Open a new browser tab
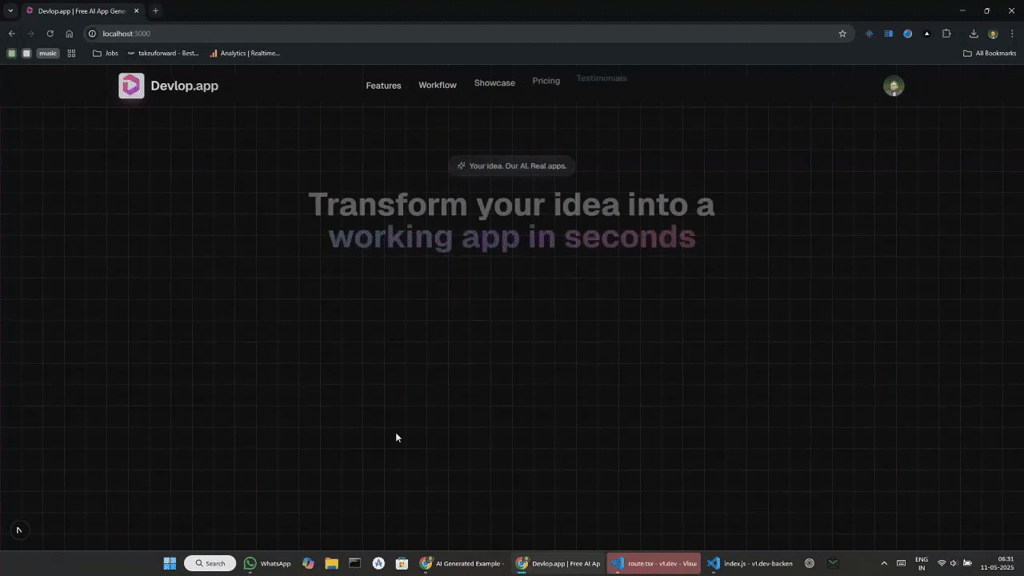The height and width of the screenshot is (576, 1024). click(155, 11)
